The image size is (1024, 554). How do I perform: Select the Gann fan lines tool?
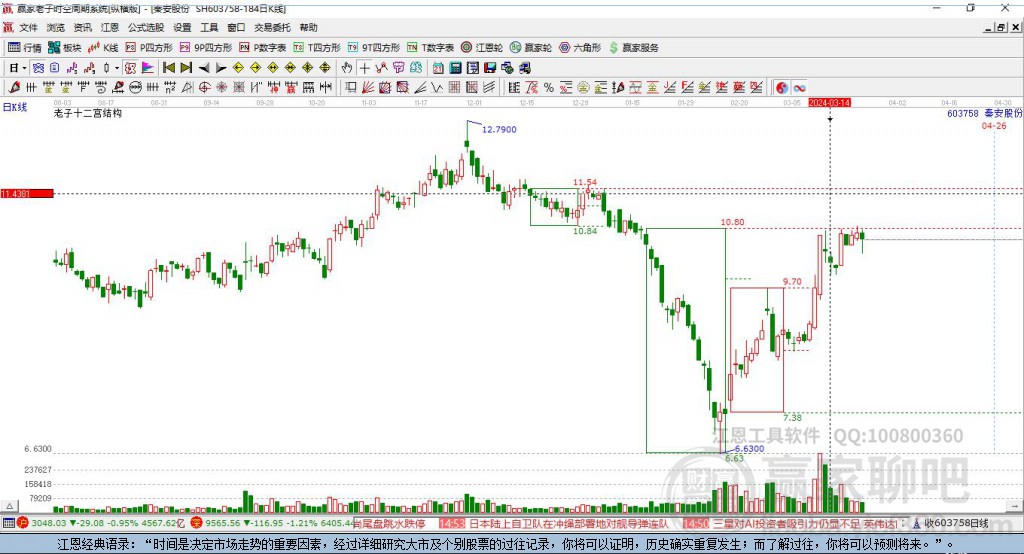tap(368, 88)
